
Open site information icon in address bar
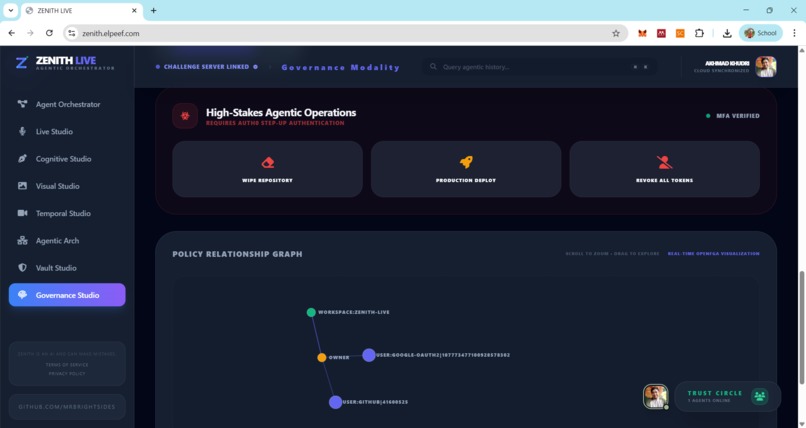(x=72, y=33)
